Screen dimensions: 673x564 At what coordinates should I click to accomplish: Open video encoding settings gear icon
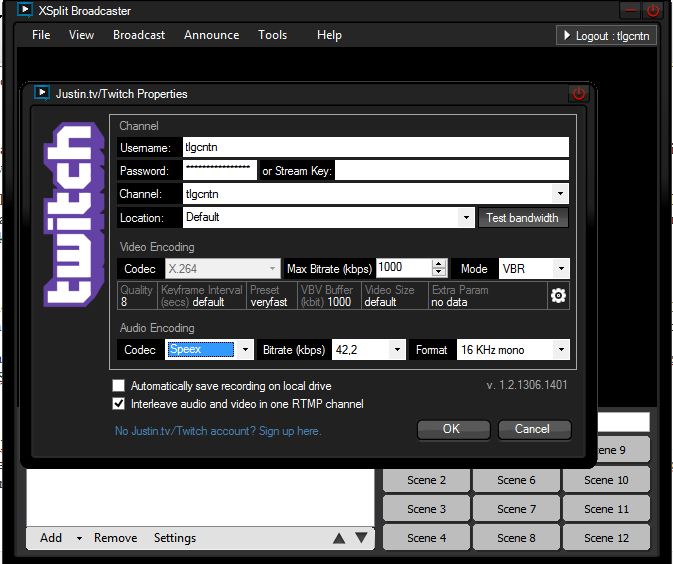[558, 296]
